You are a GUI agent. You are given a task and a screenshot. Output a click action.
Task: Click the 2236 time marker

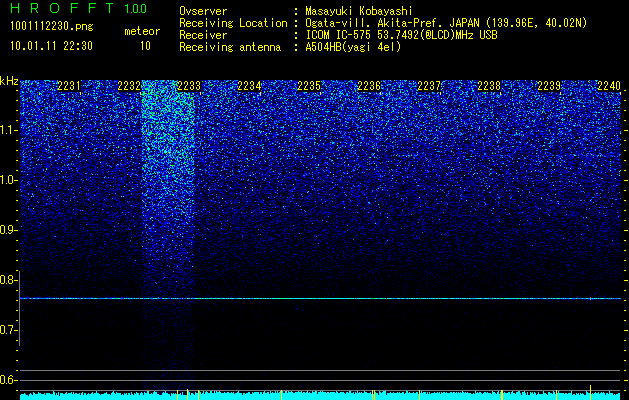click(369, 86)
